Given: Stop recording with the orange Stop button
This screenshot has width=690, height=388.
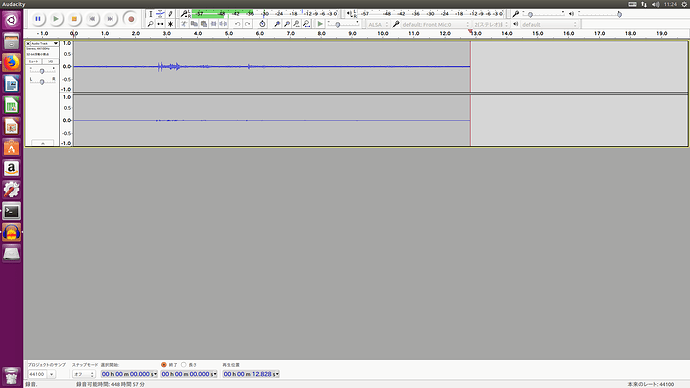Looking at the screenshot, I should coord(74,19).
